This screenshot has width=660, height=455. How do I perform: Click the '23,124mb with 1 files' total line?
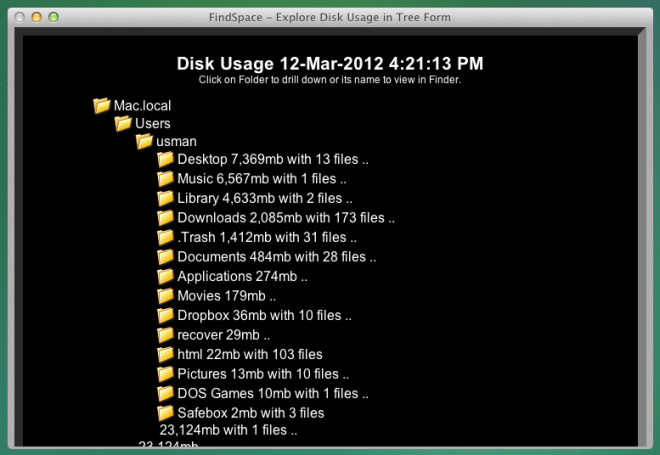[x=228, y=430]
